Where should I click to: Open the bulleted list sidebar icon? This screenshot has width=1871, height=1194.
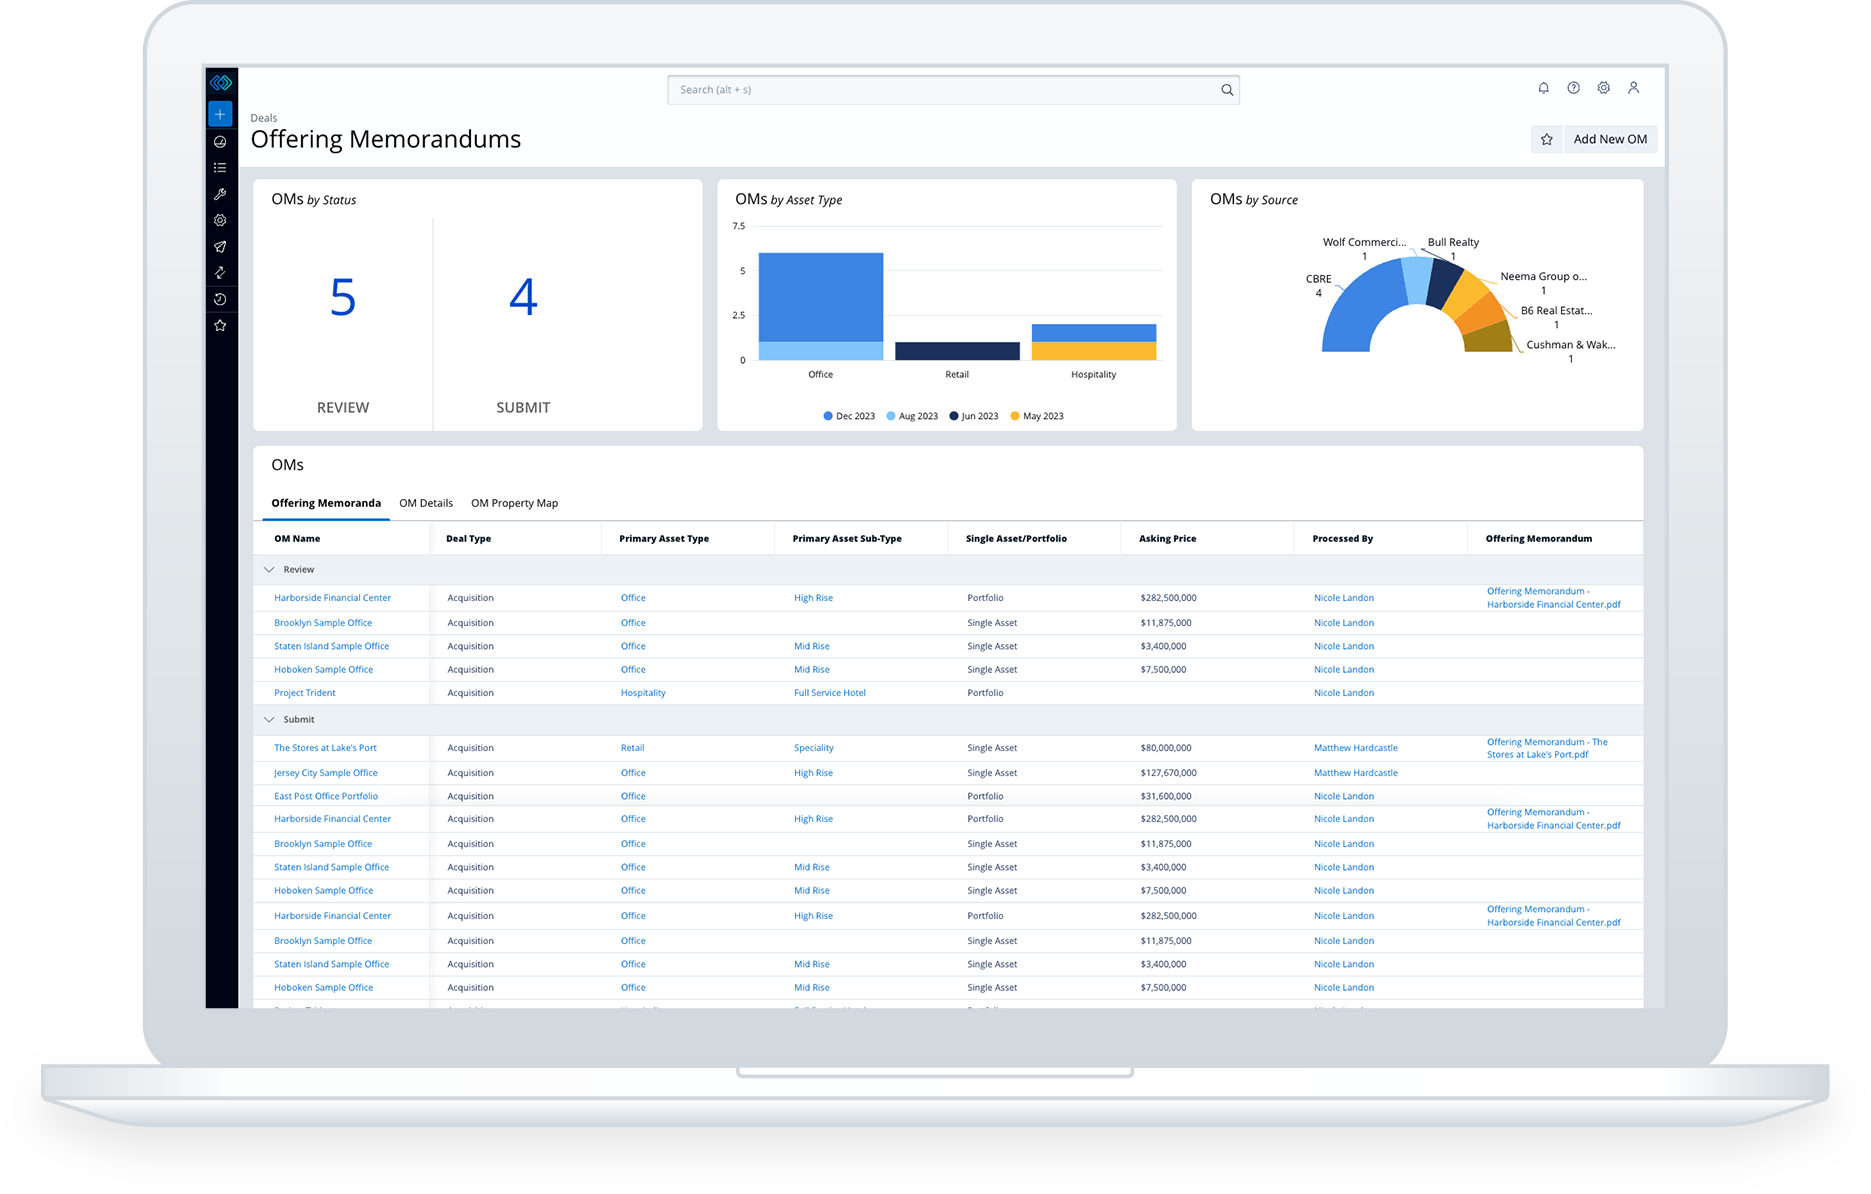(220, 168)
